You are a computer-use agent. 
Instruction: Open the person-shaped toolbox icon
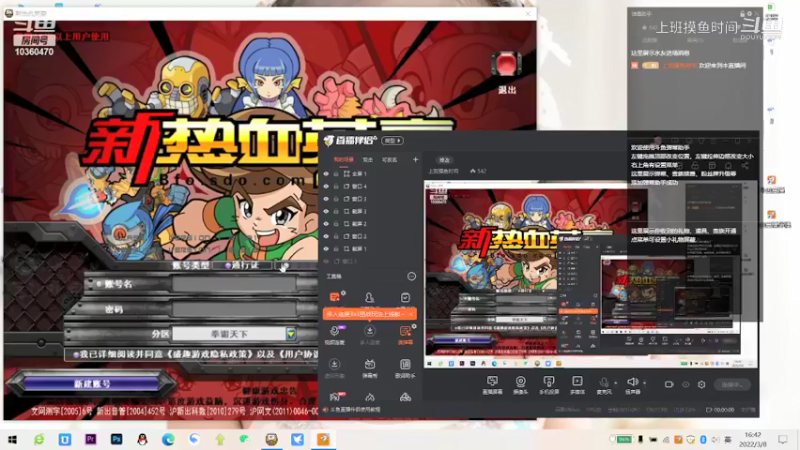tap(369, 297)
